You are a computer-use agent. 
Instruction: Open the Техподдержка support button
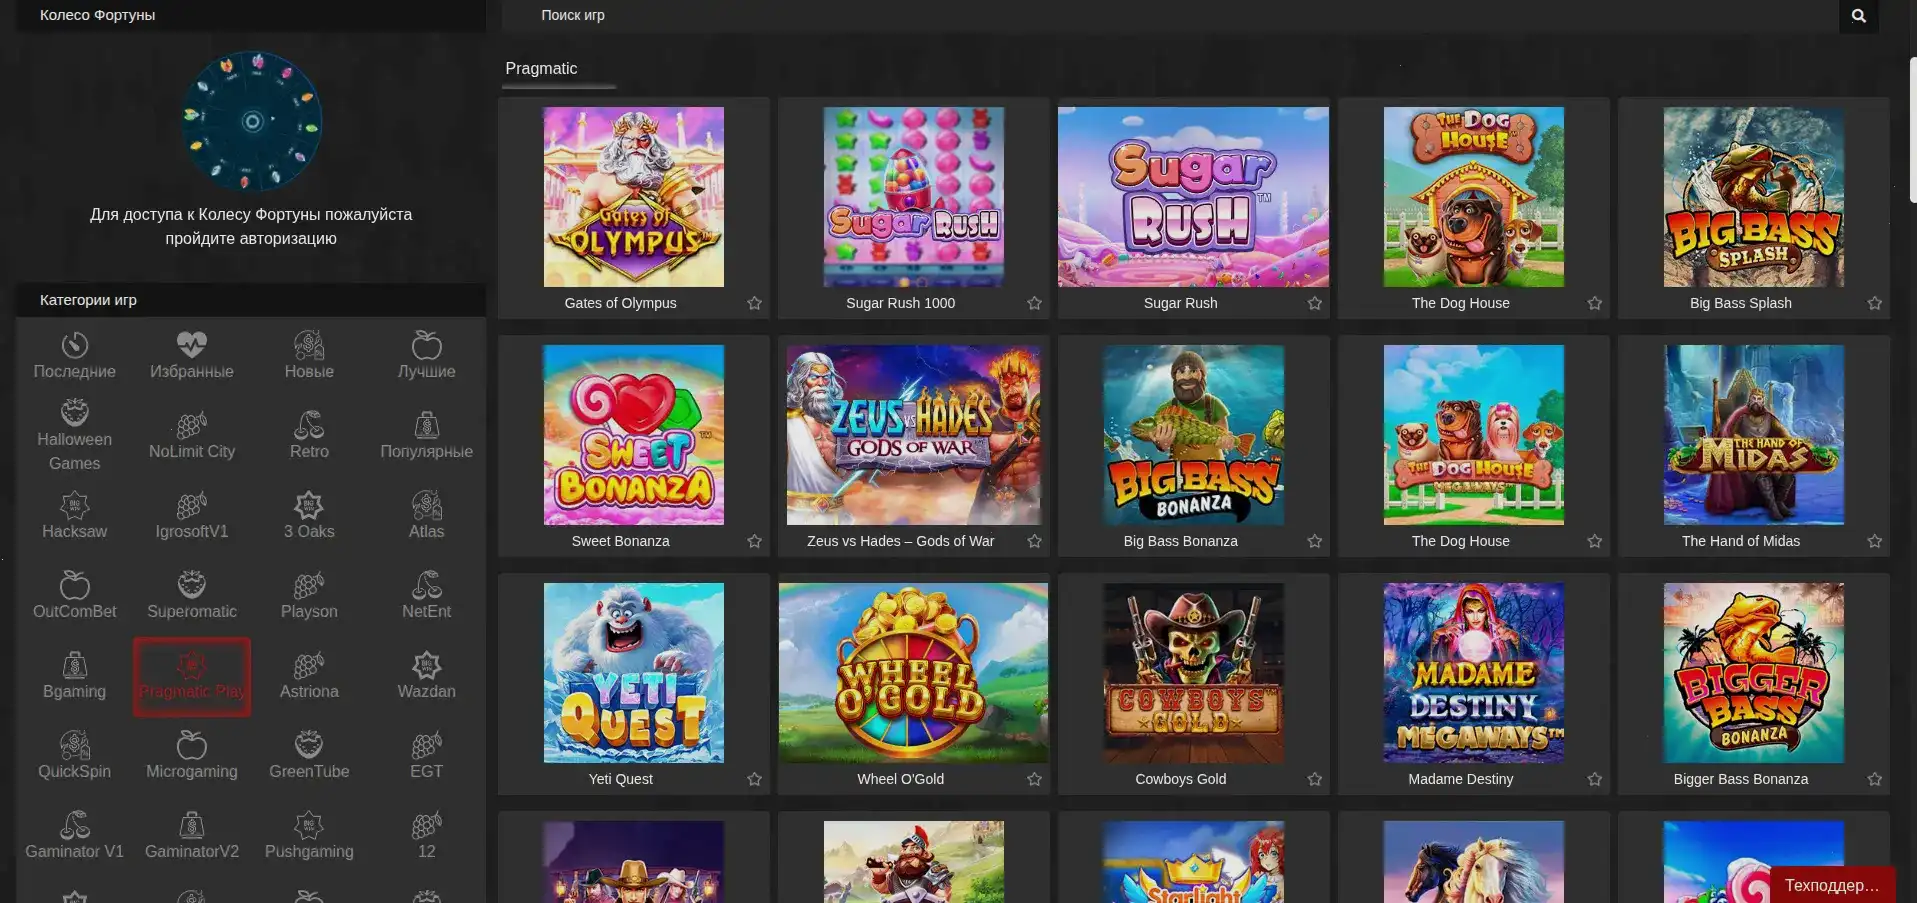coord(1831,885)
